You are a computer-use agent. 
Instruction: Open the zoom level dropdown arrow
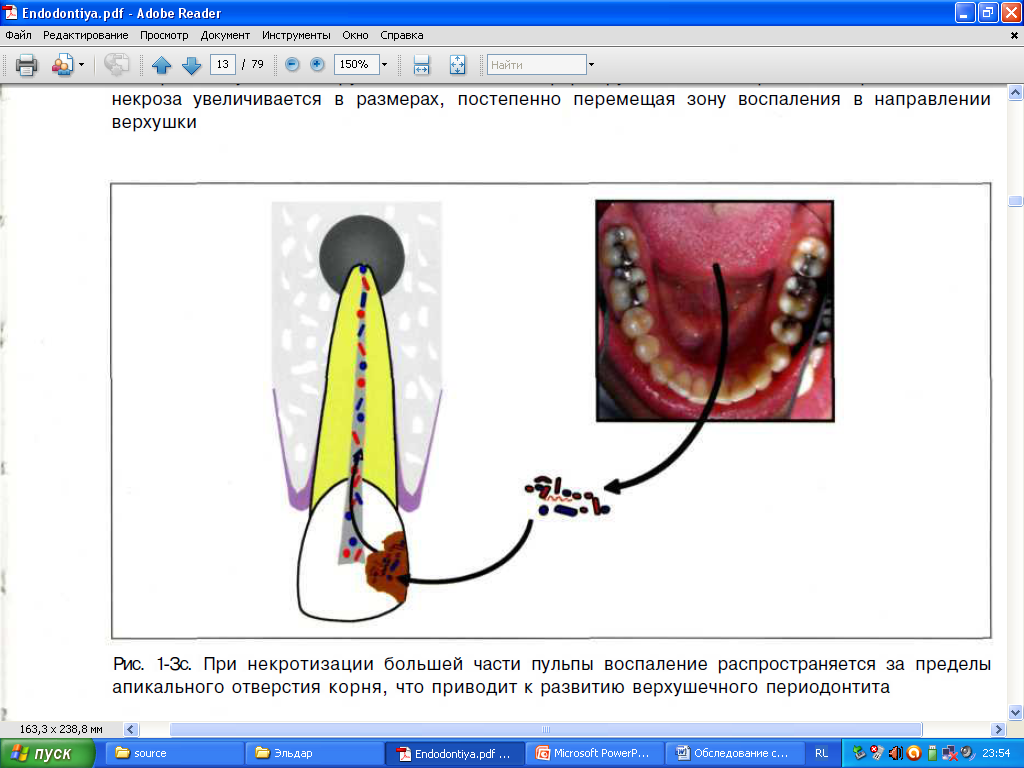pyautogui.click(x=384, y=64)
